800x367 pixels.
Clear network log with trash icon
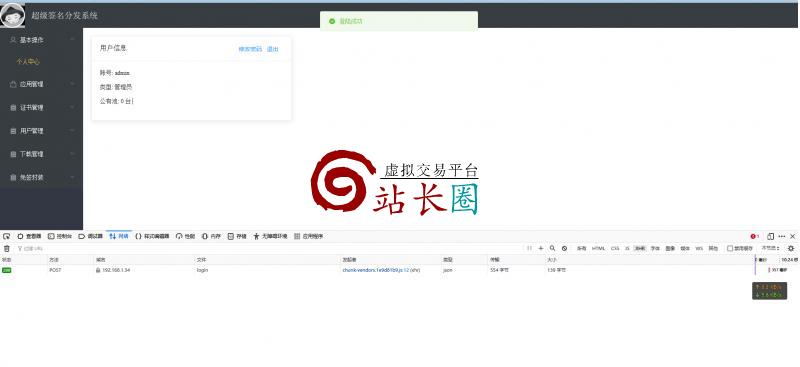pos(7,249)
